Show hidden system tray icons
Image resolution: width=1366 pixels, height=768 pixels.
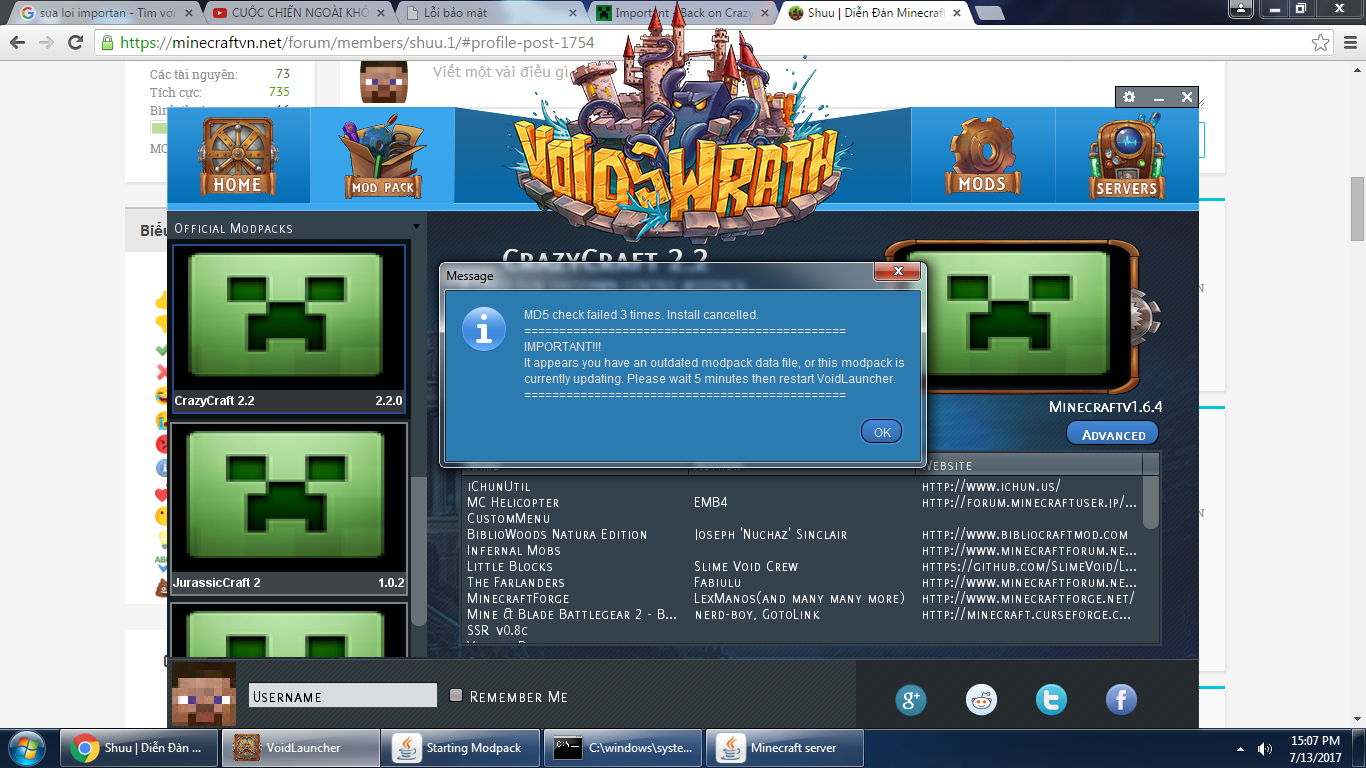click(1241, 748)
